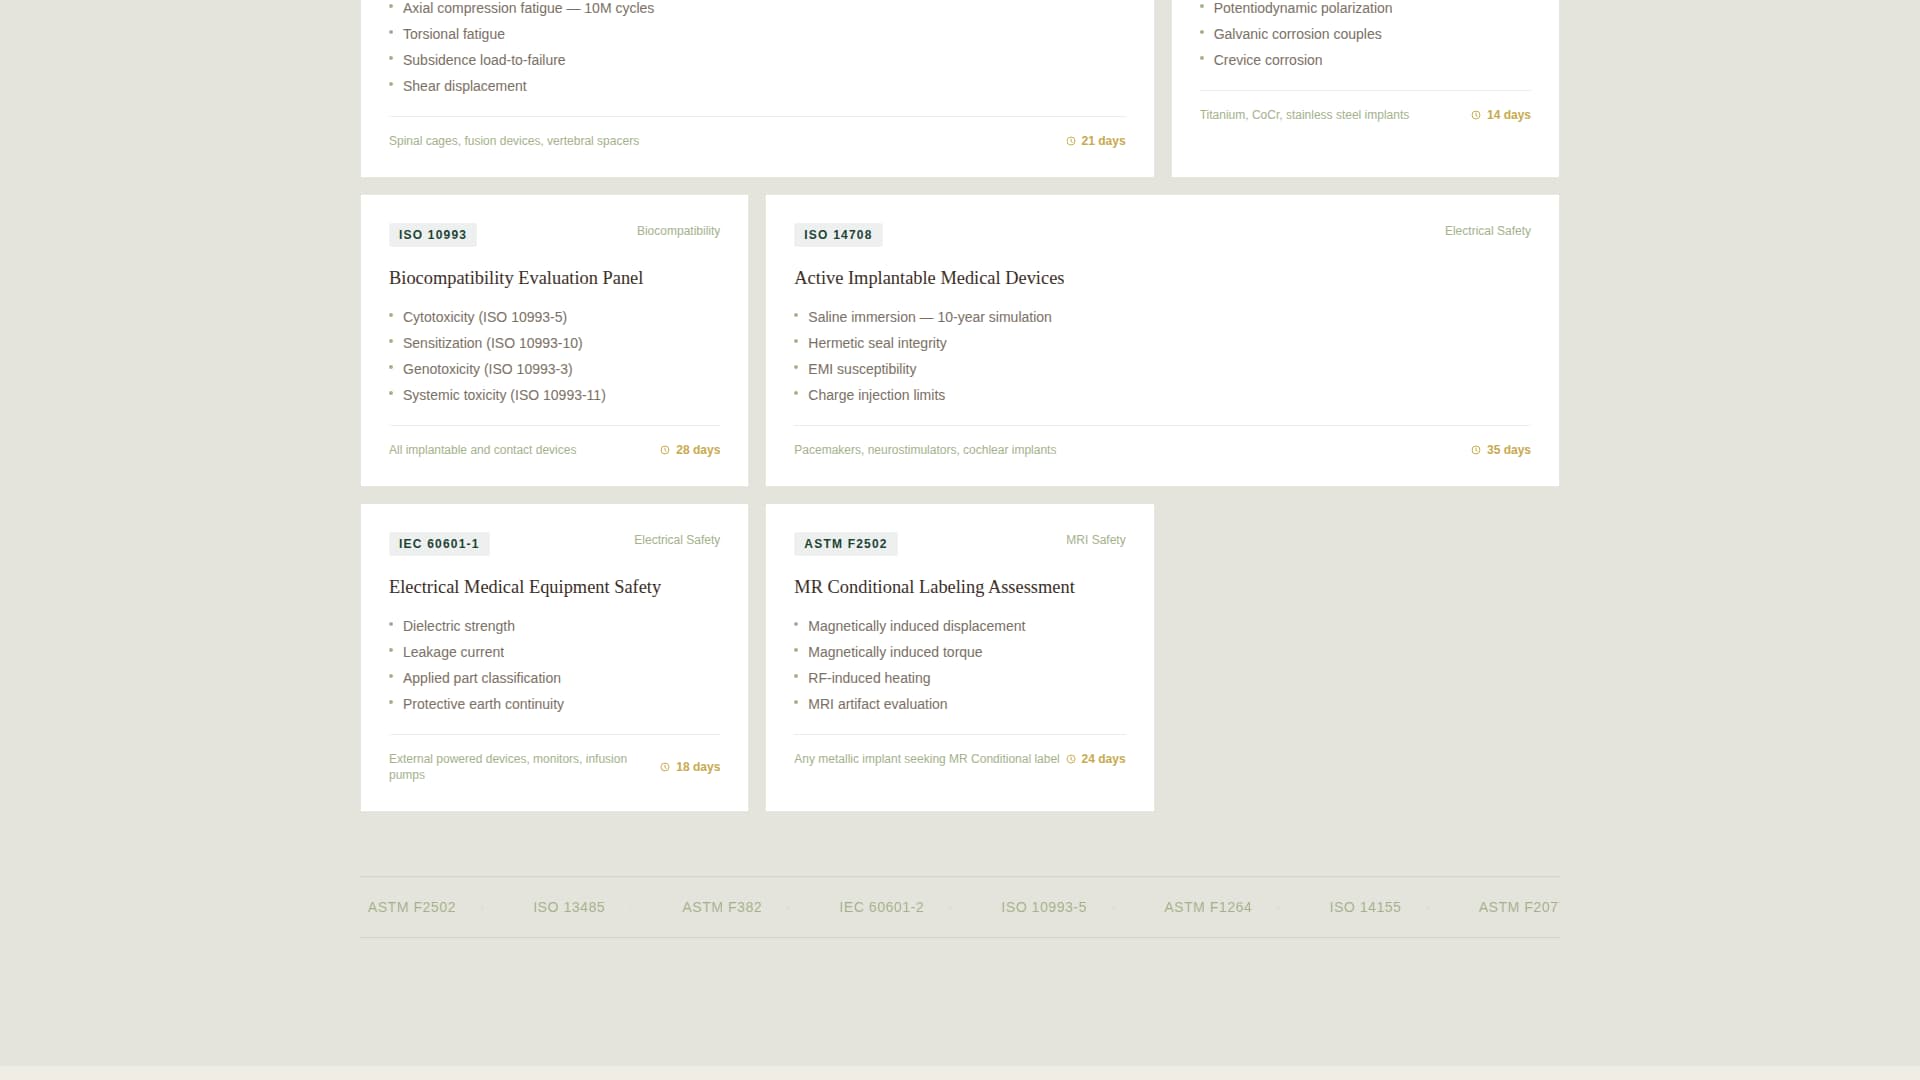This screenshot has height=1080, width=1920.
Task: Click the ISO 14155 footer link
Action: coord(1364,907)
